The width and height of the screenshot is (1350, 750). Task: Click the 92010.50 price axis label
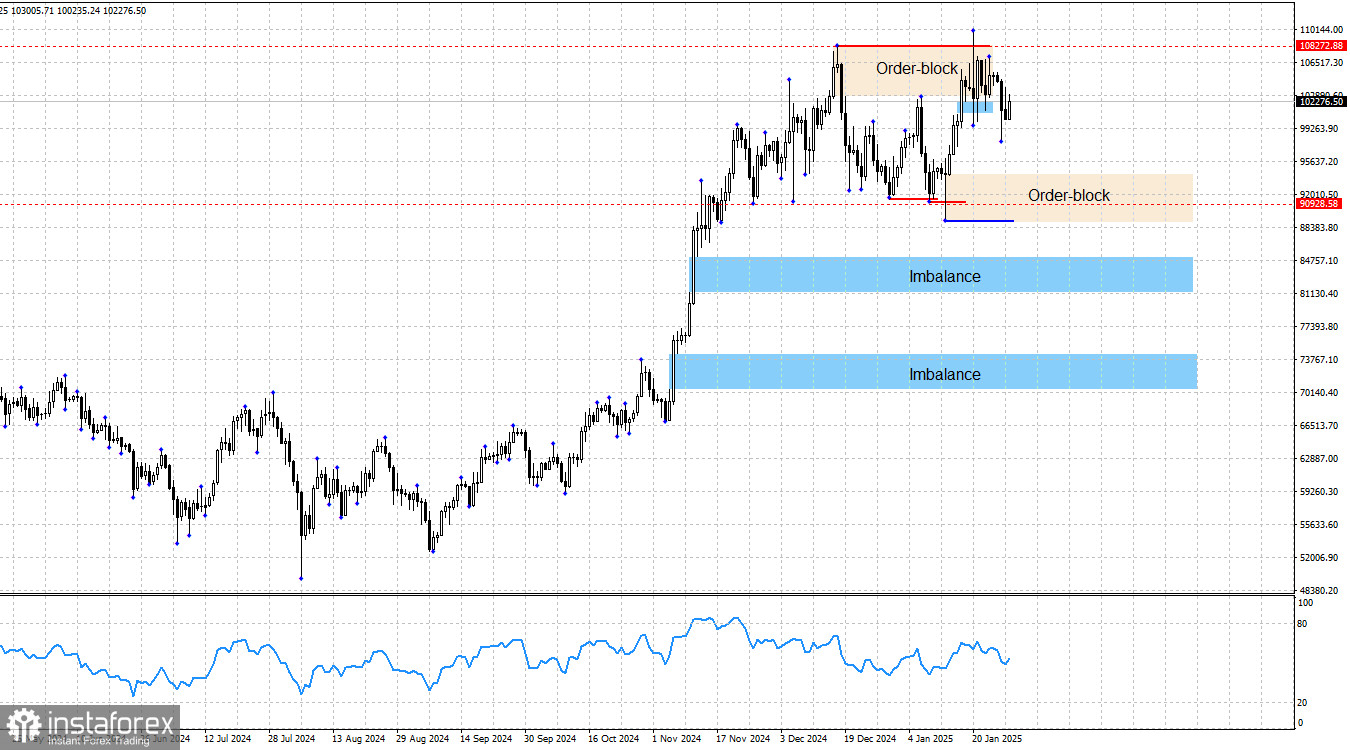pyautogui.click(x=1320, y=195)
